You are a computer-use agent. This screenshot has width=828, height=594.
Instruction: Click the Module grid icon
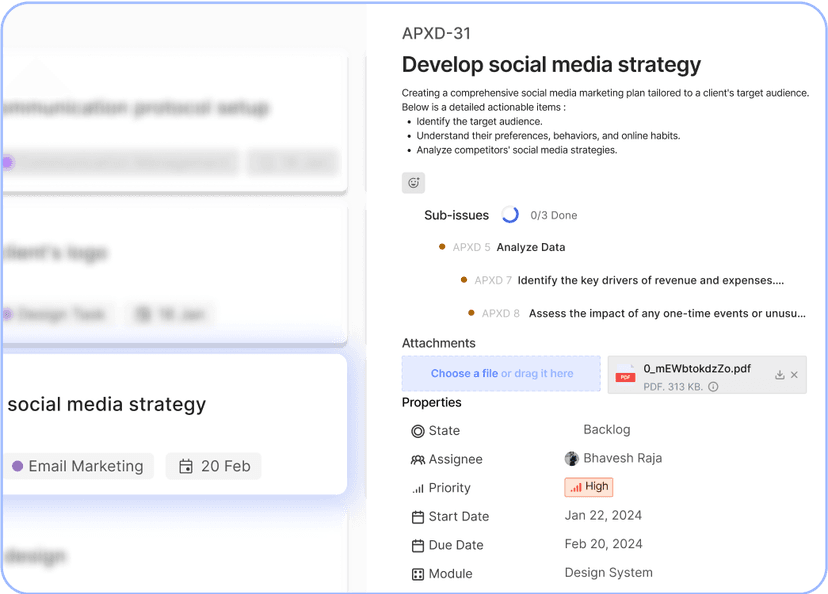tap(418, 575)
